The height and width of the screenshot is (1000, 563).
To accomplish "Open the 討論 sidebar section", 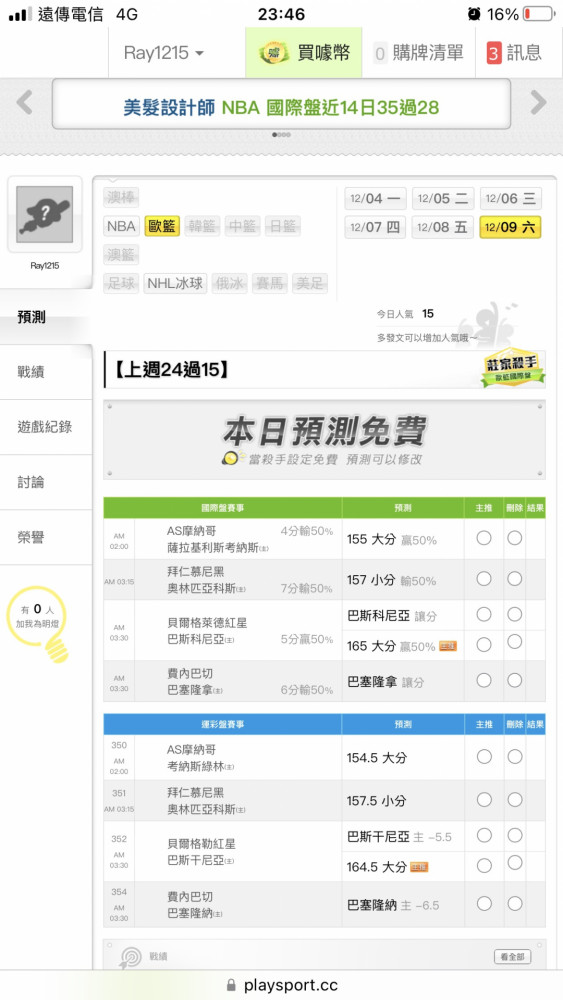I will coord(46,482).
